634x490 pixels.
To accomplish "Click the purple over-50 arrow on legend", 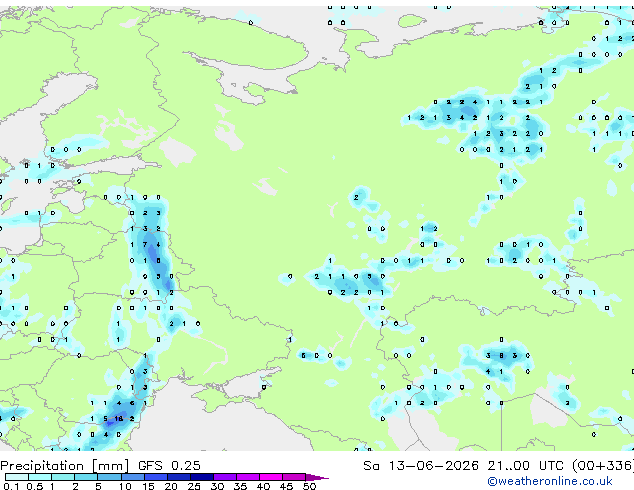I will point(317,477).
